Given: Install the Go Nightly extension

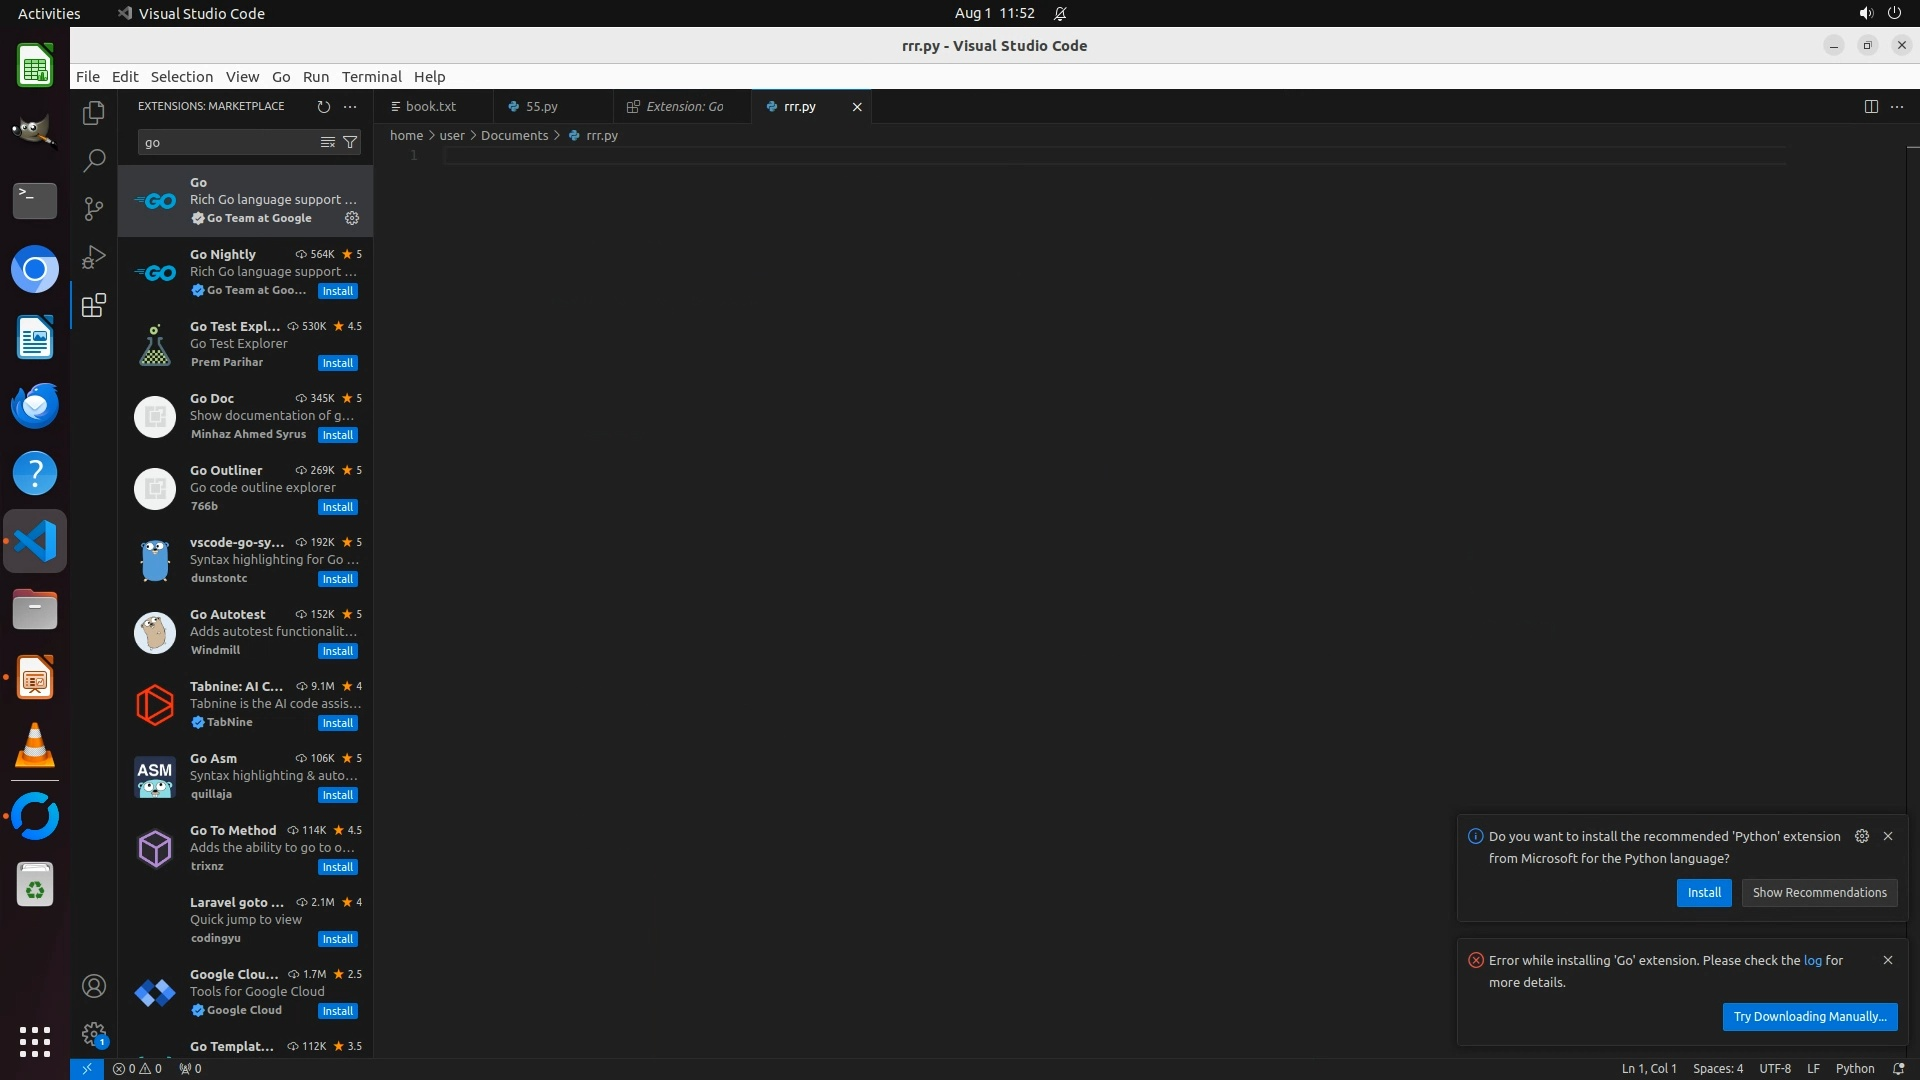Looking at the screenshot, I should (337, 291).
